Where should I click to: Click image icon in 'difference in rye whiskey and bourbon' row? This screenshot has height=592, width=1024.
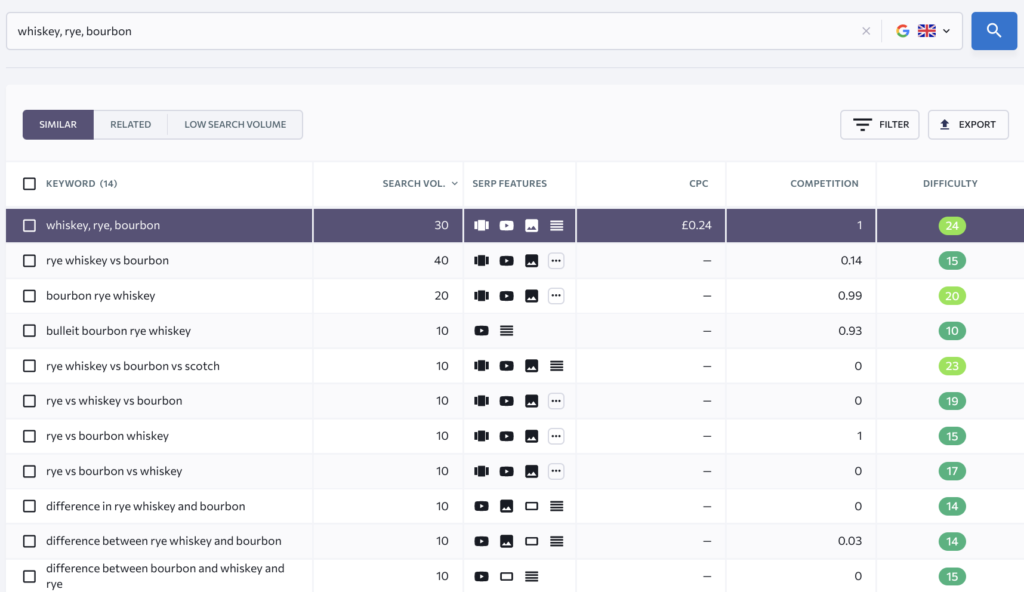coord(506,506)
